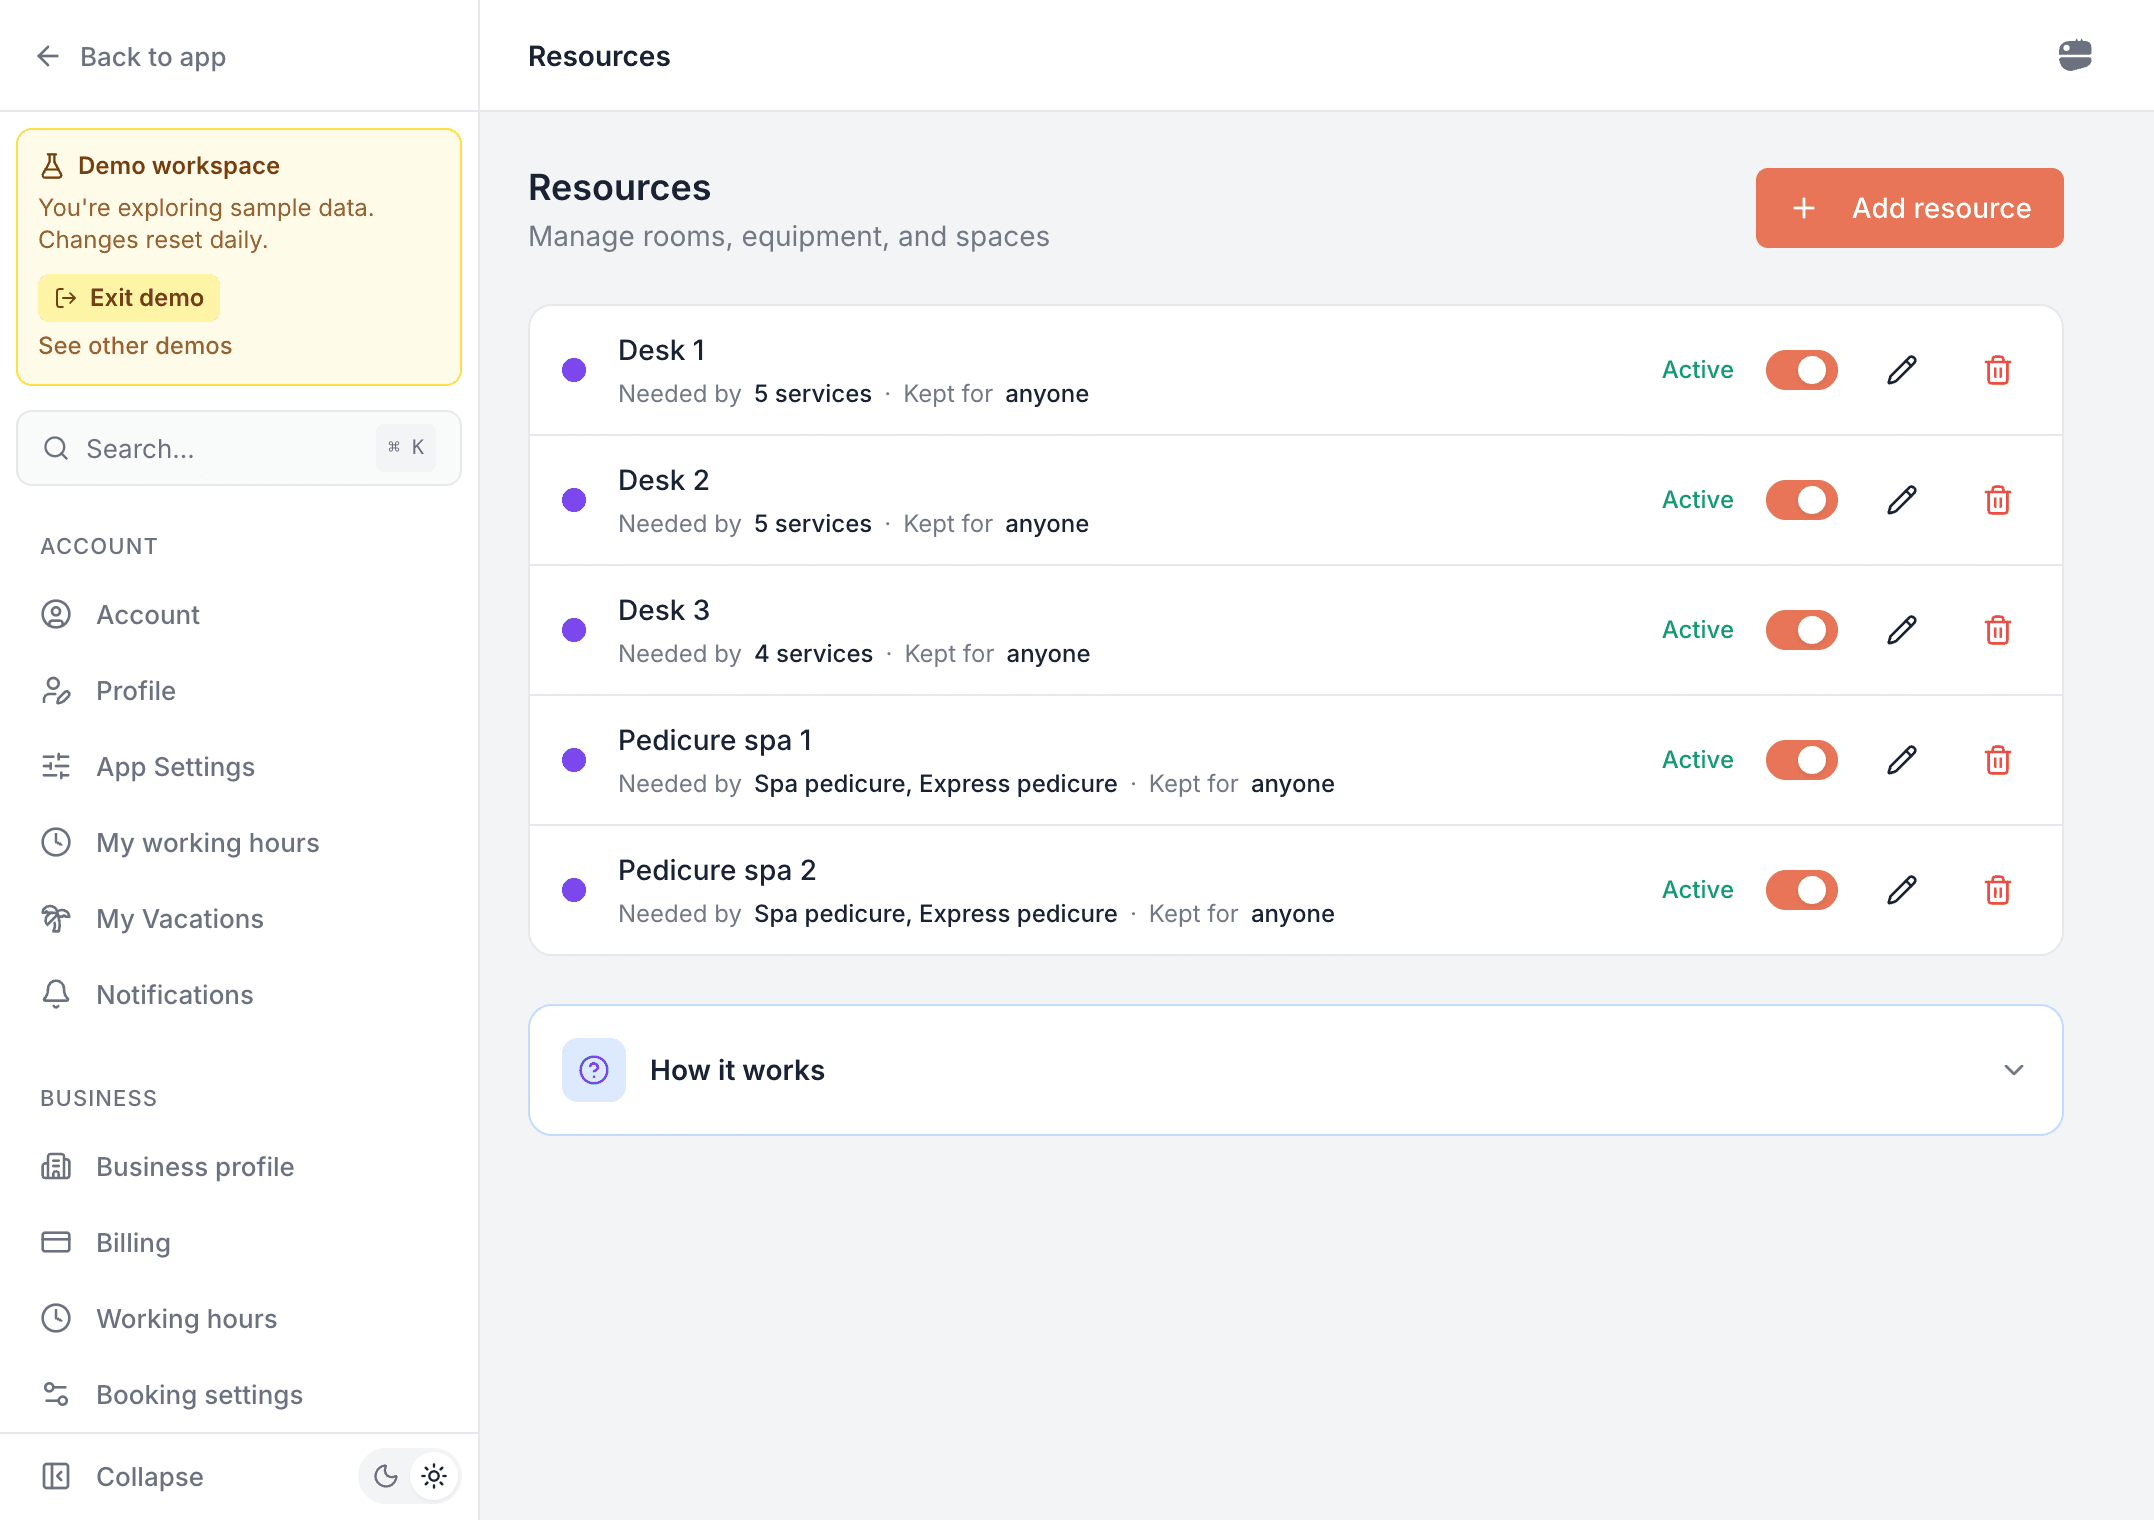Click the purple color dot for Pedicure spa 2
This screenshot has height=1520, width=2154.
574,890
